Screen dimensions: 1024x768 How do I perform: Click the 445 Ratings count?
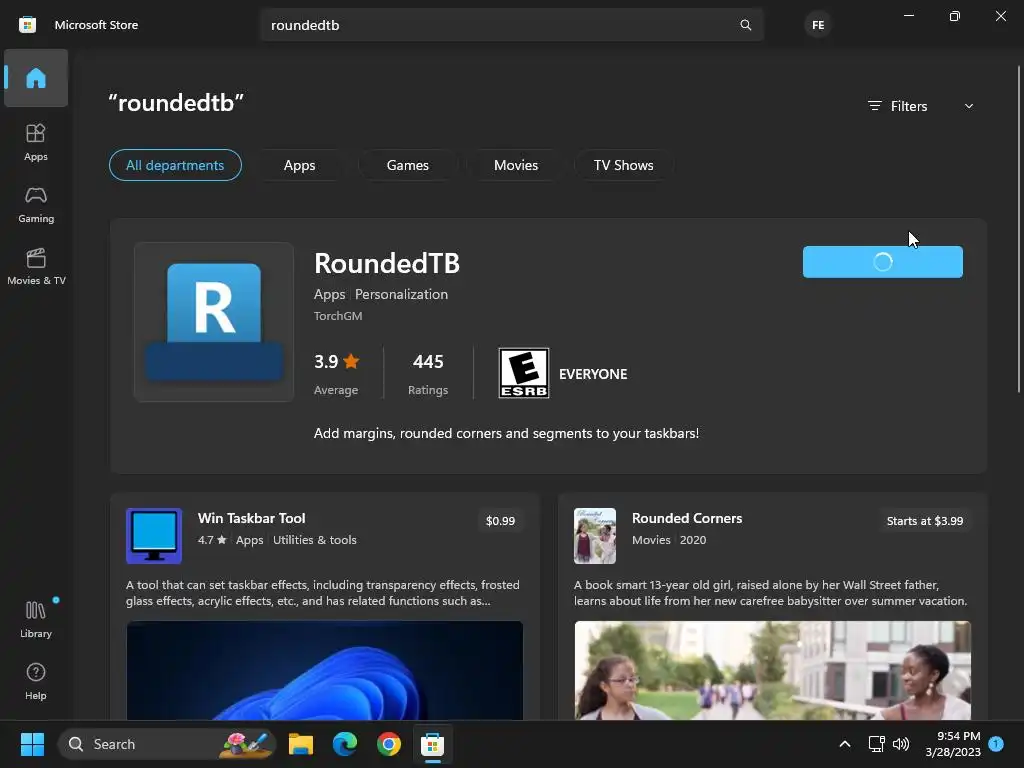(x=428, y=374)
